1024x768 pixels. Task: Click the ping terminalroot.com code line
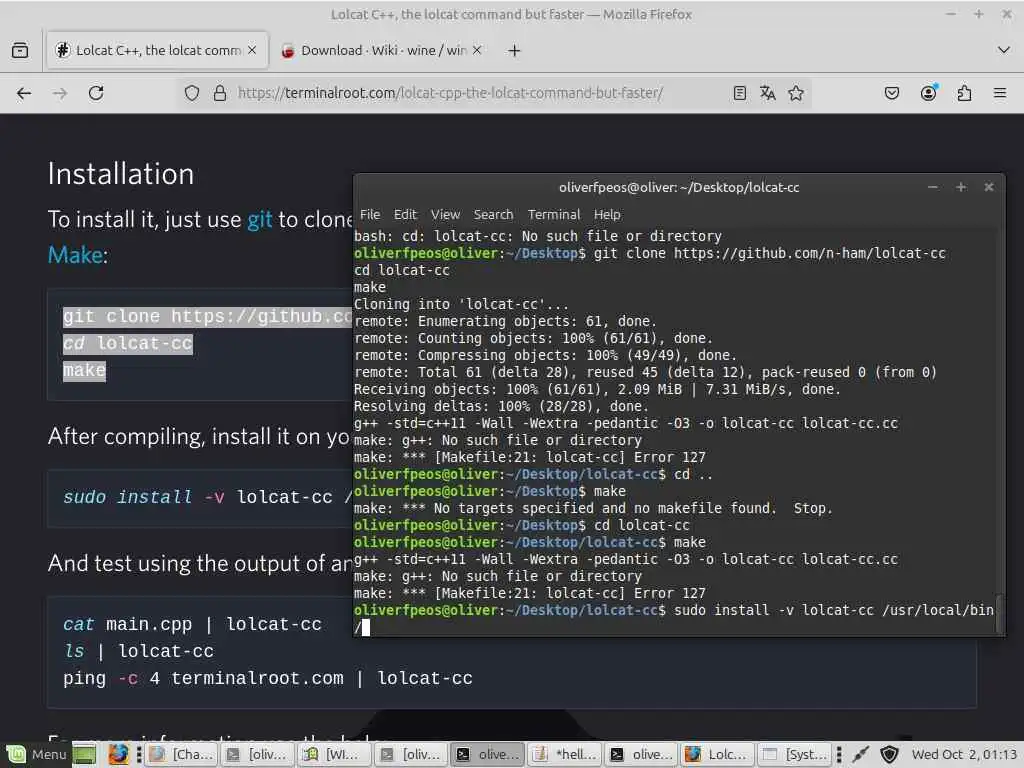(x=268, y=678)
